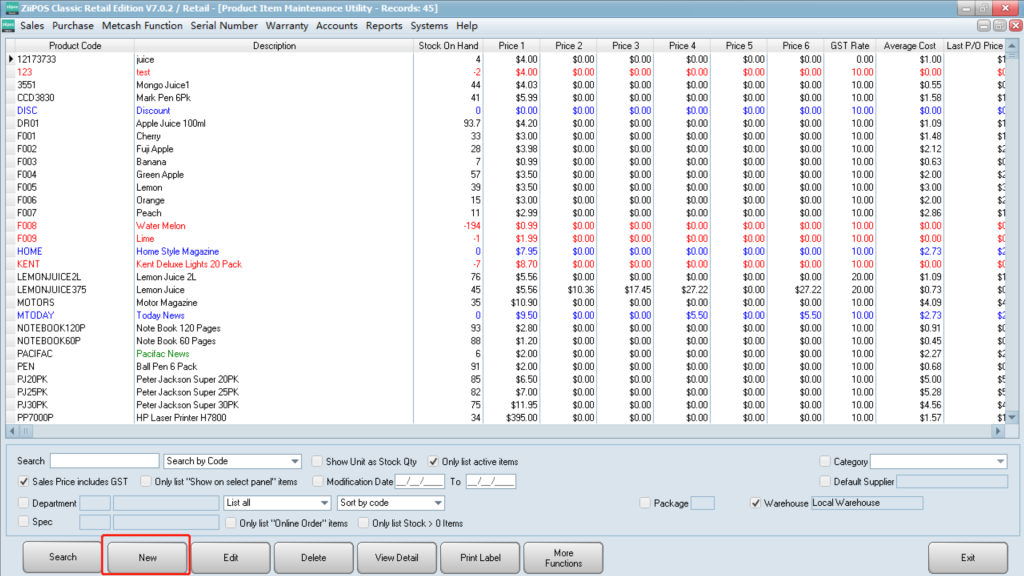Click inside the Search text field
The height and width of the screenshot is (576, 1024).
(104, 462)
